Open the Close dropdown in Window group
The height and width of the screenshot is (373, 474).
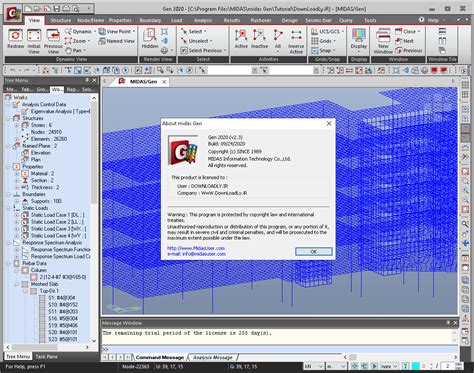pyautogui.click(x=407, y=32)
